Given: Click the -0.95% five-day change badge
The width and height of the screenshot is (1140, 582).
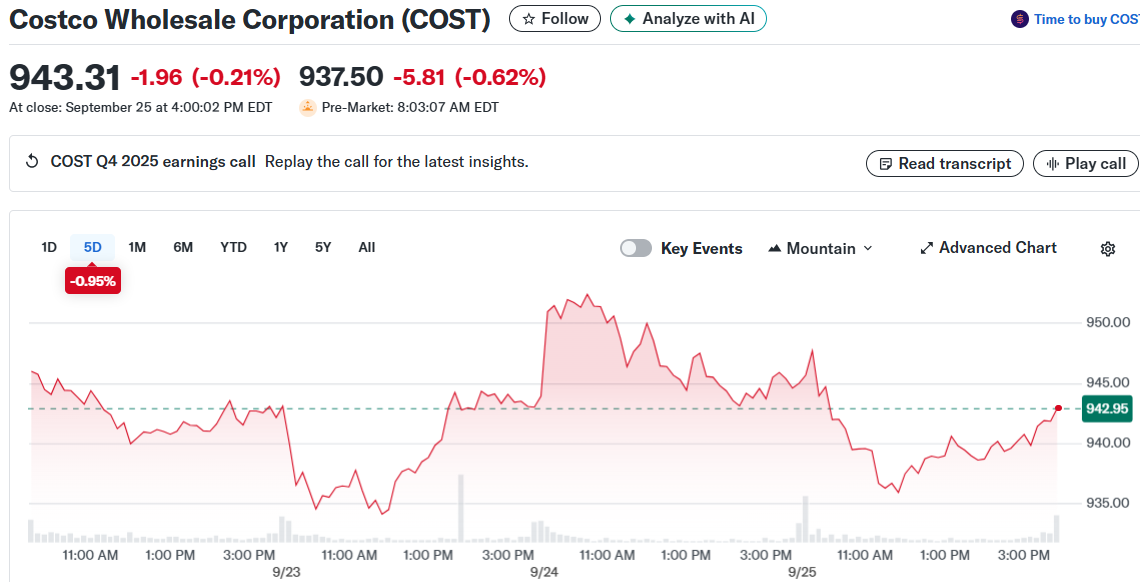Looking at the screenshot, I should point(93,281).
